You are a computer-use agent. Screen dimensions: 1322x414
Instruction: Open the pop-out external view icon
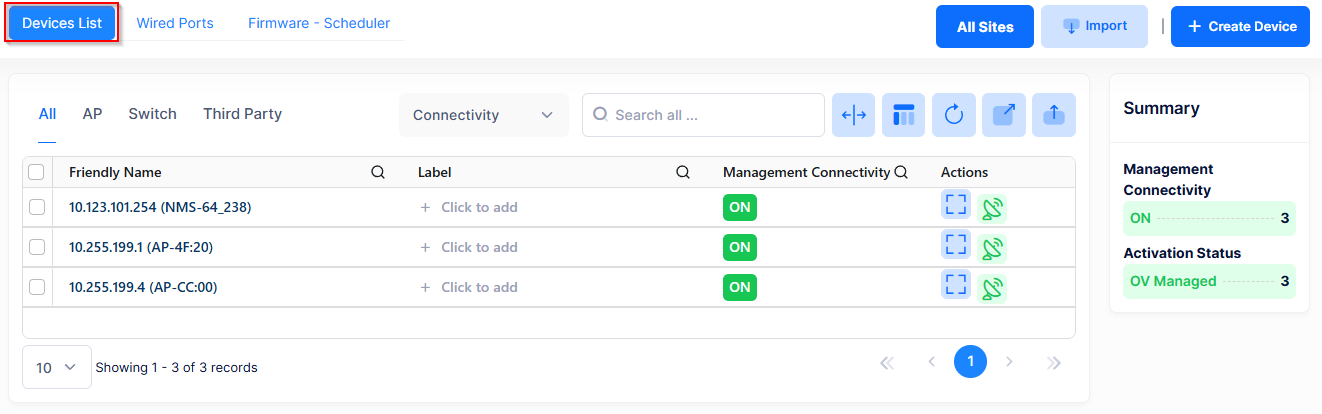tap(1004, 115)
